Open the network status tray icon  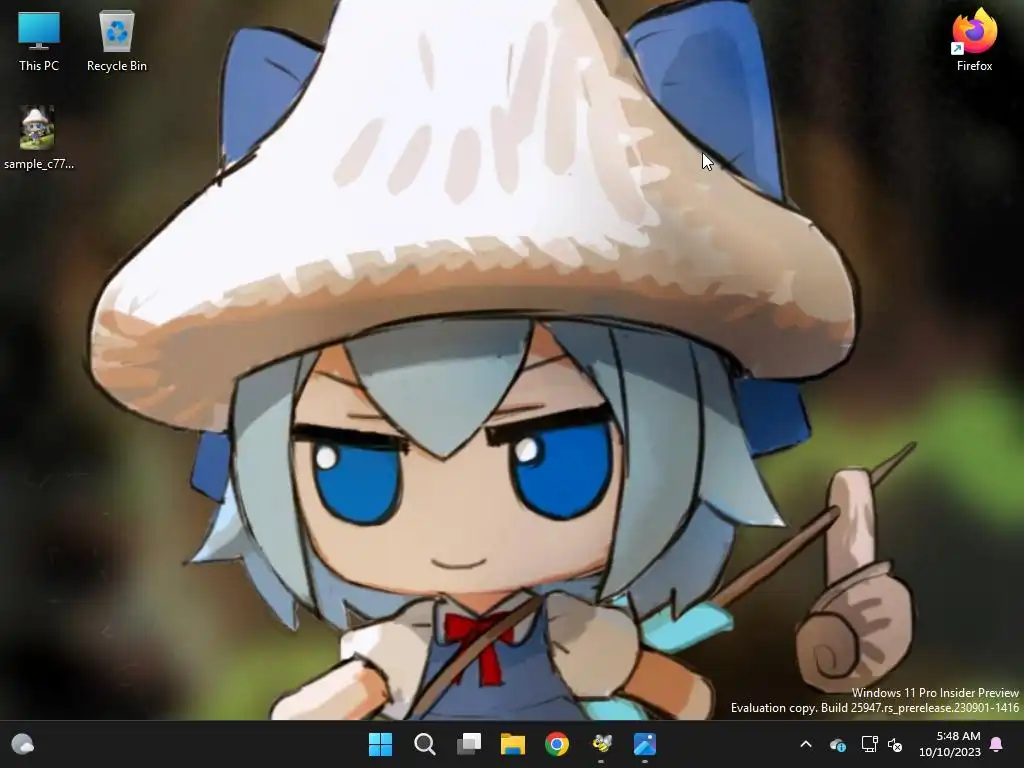pyautogui.click(x=869, y=744)
